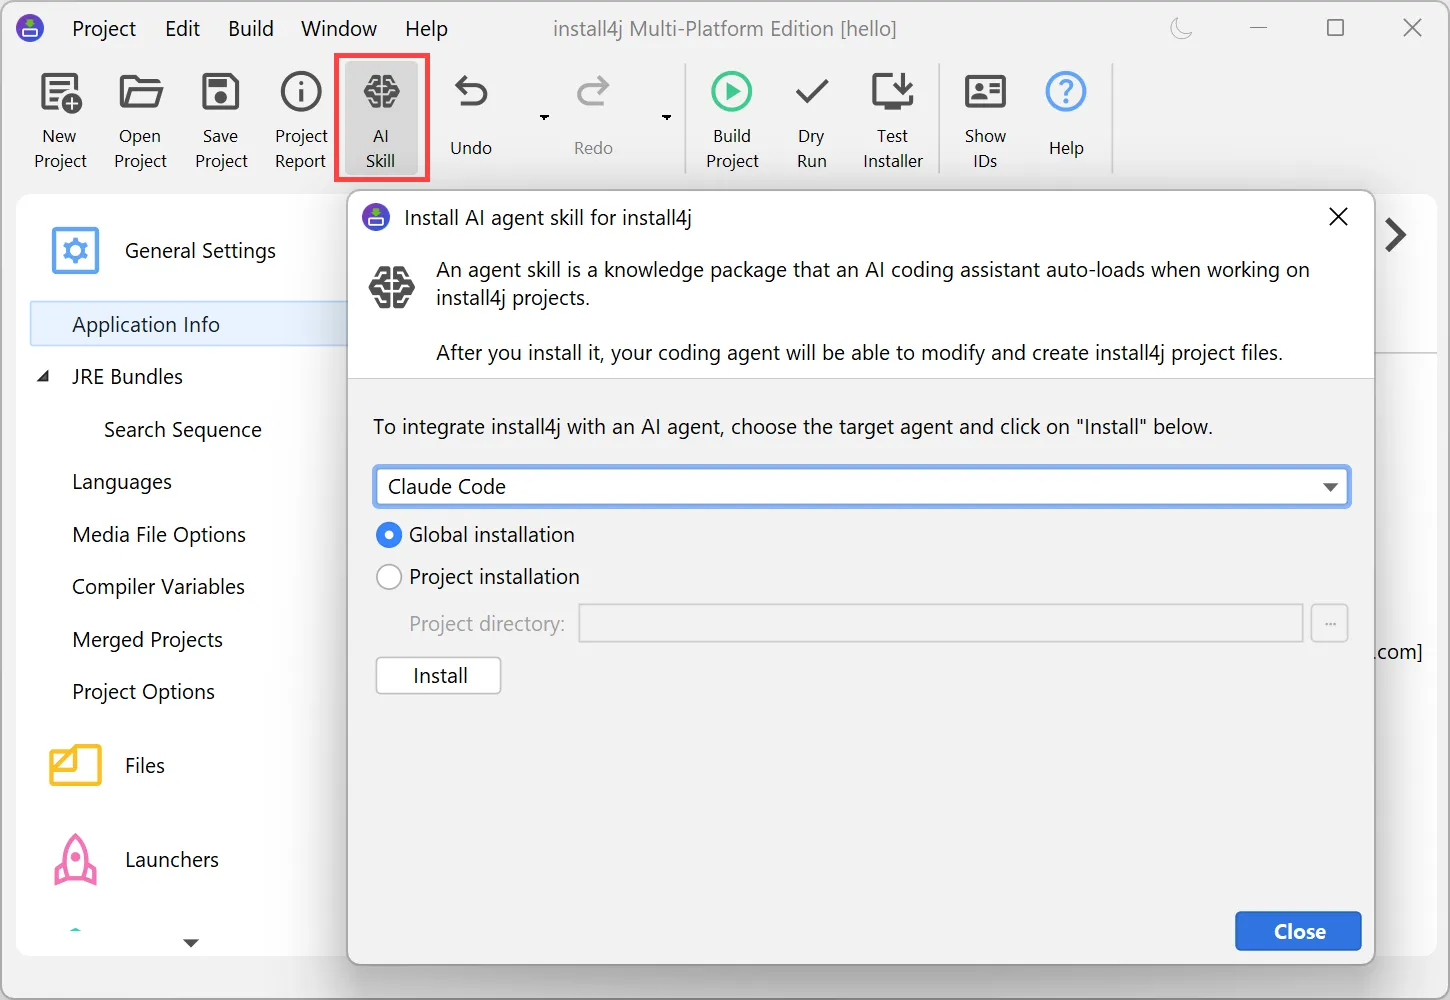Select Global installation radio button
Viewport: 1450px width, 1000px height.
pos(389,535)
